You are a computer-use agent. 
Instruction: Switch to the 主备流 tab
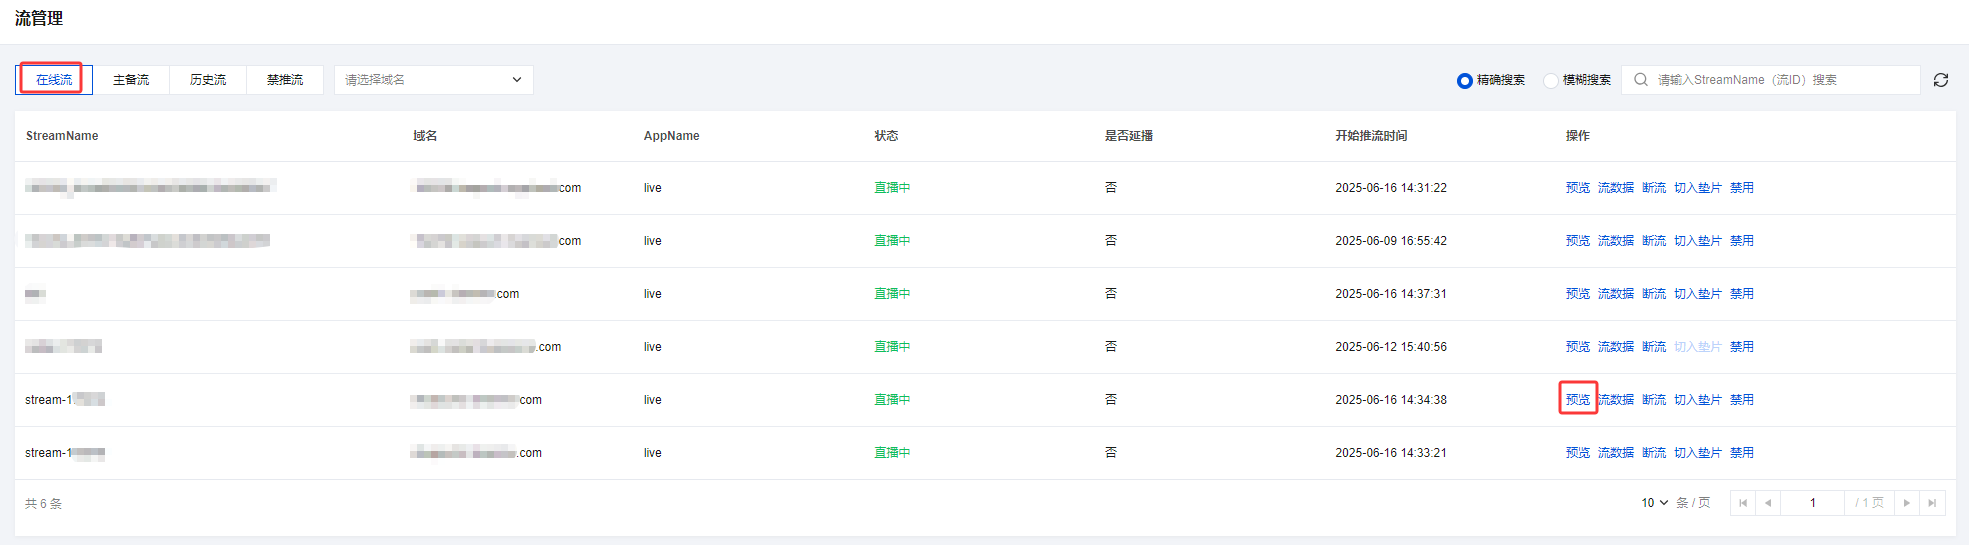tap(131, 80)
